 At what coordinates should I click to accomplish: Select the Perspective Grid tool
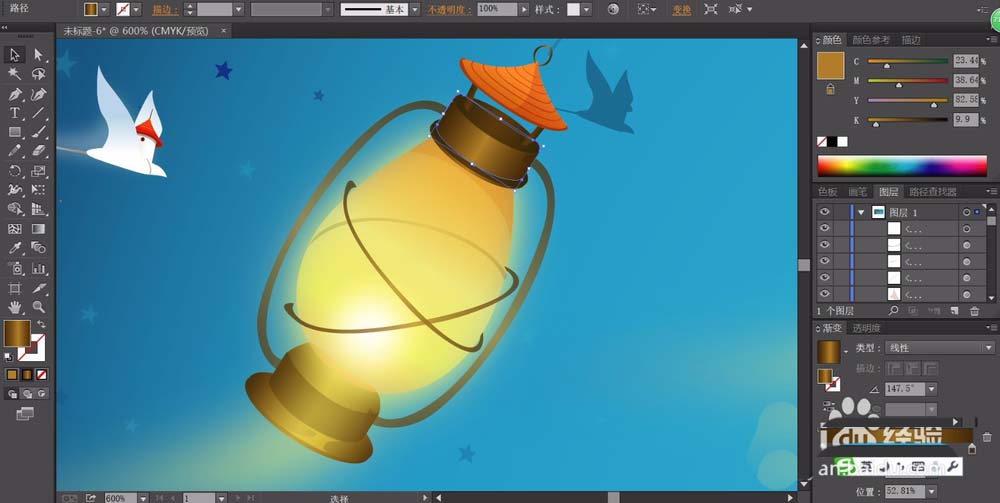tap(38, 209)
